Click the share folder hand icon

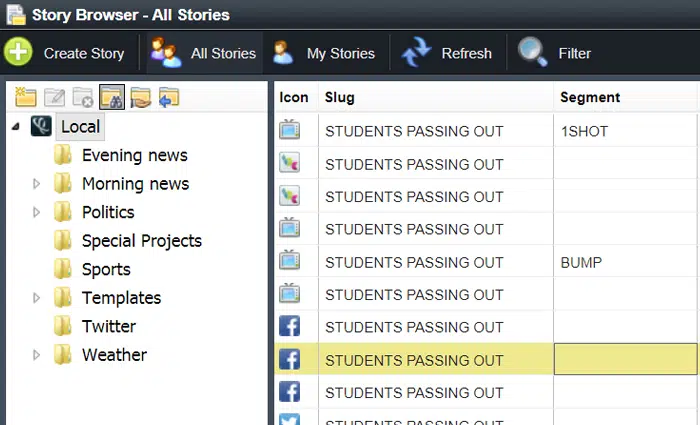coord(140,97)
